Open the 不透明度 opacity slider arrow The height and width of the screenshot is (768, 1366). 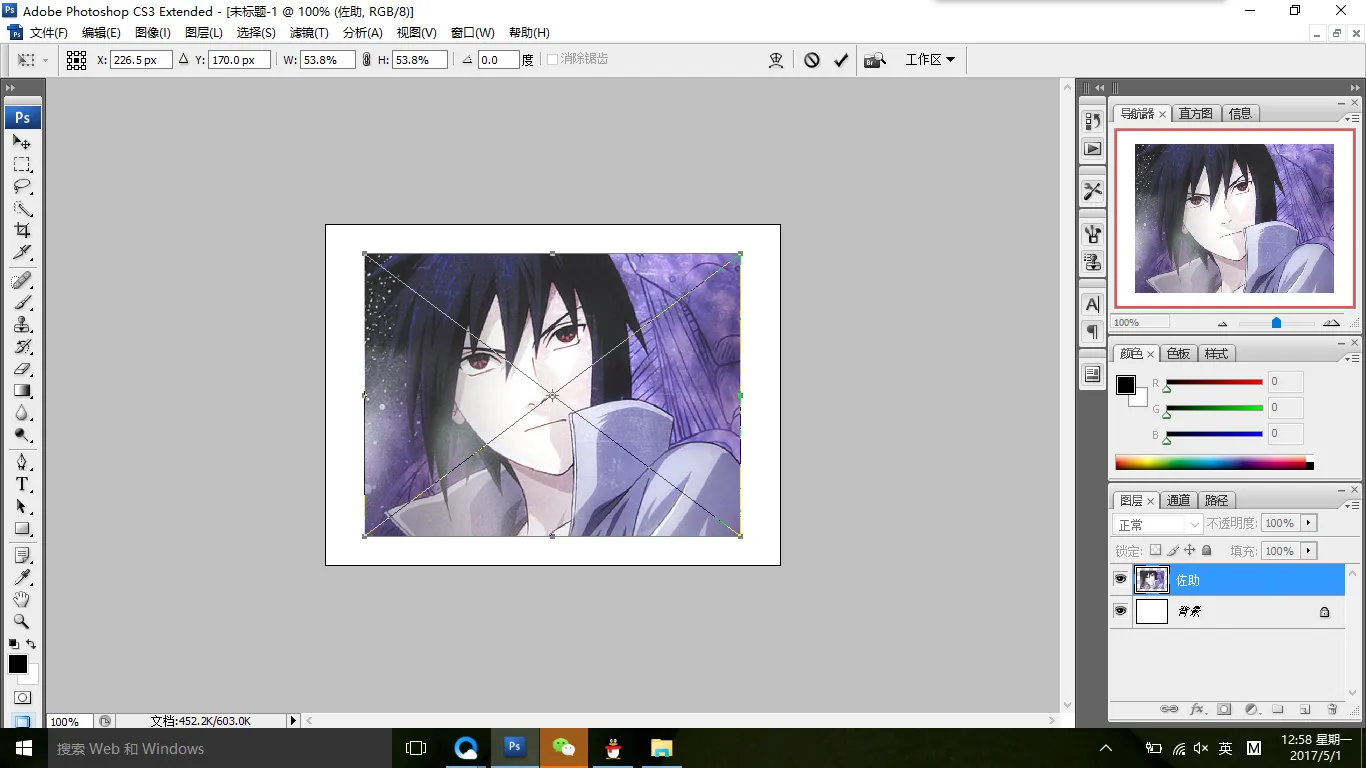point(1309,523)
